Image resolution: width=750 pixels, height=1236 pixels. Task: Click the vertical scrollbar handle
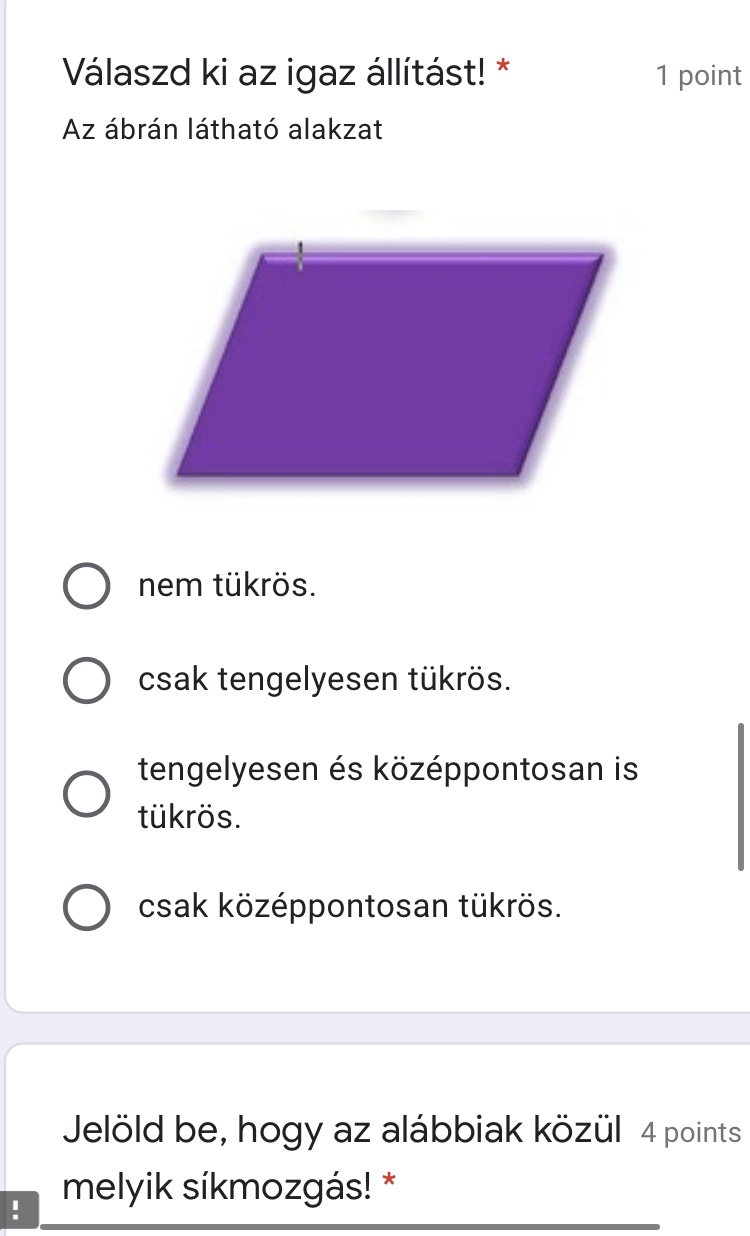(741, 797)
